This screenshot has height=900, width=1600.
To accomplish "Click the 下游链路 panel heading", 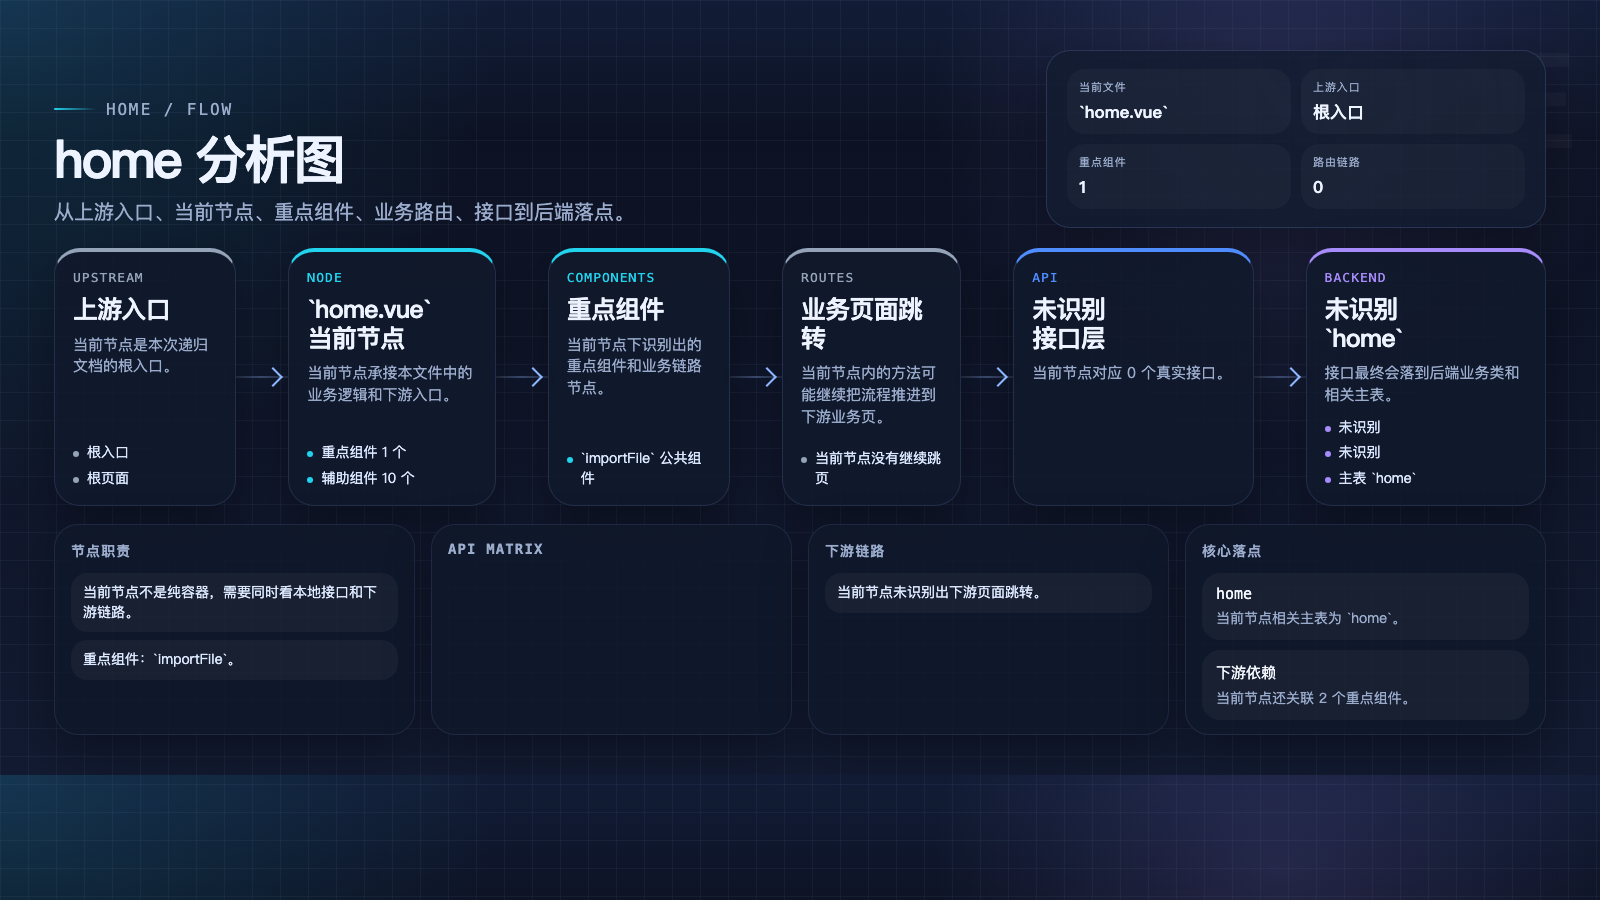I will (855, 551).
